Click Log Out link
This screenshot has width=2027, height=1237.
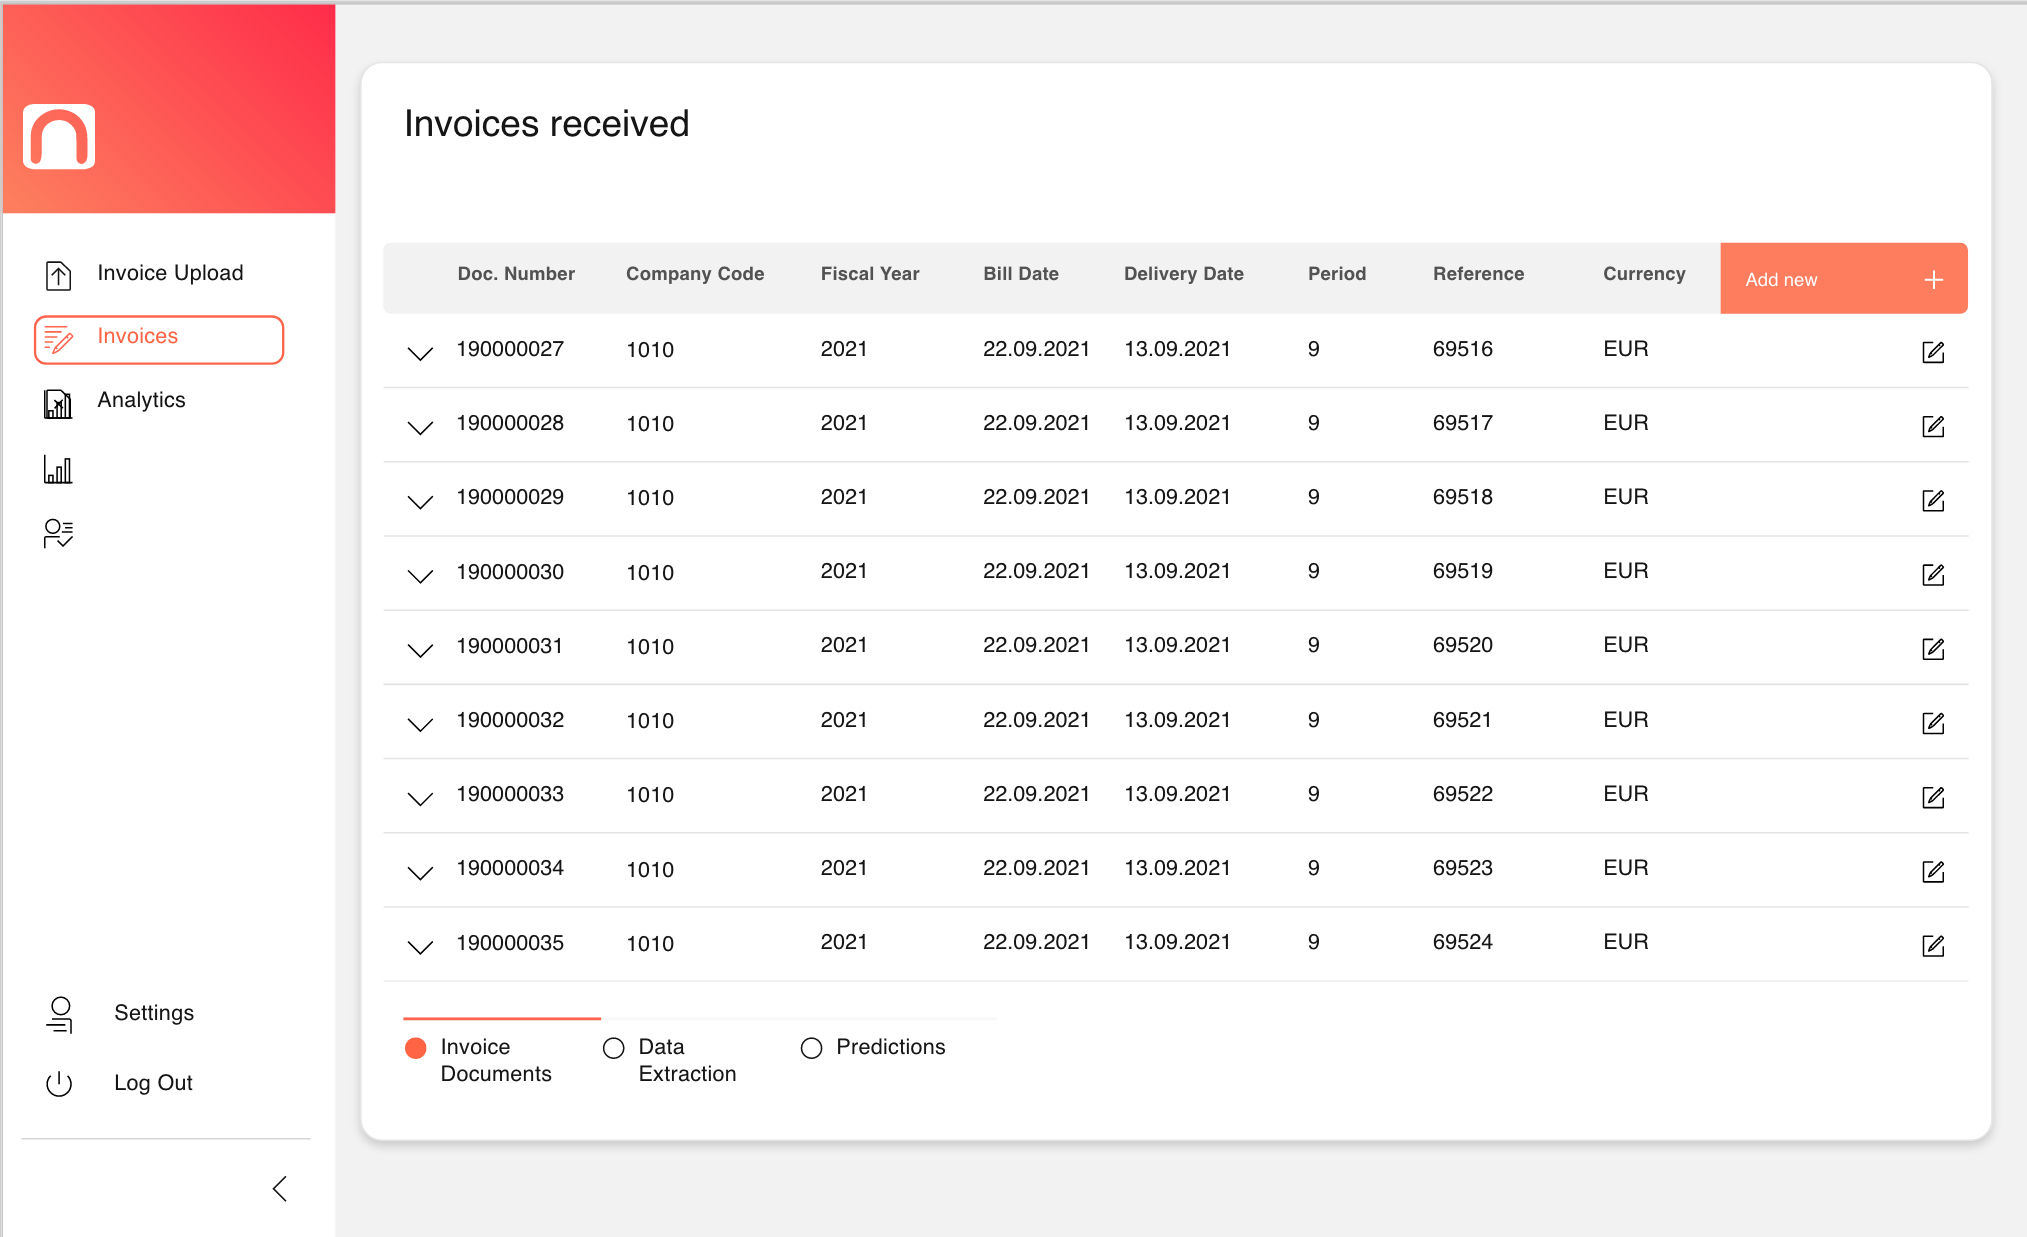[x=153, y=1083]
